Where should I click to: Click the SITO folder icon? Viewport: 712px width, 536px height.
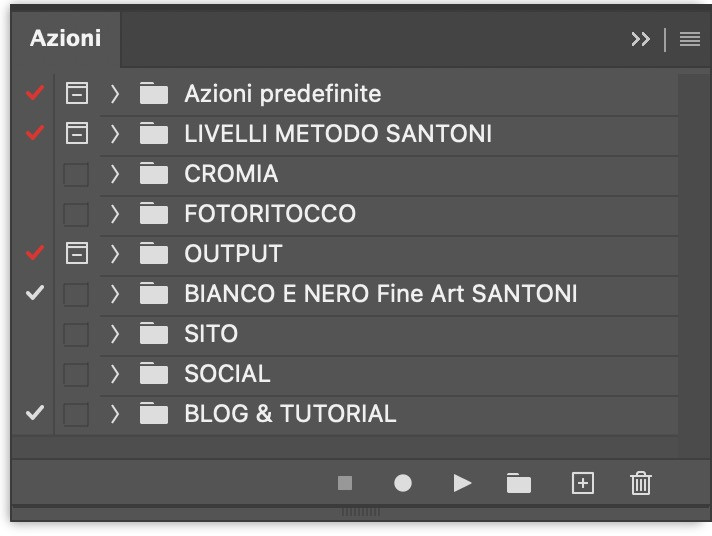(x=154, y=334)
